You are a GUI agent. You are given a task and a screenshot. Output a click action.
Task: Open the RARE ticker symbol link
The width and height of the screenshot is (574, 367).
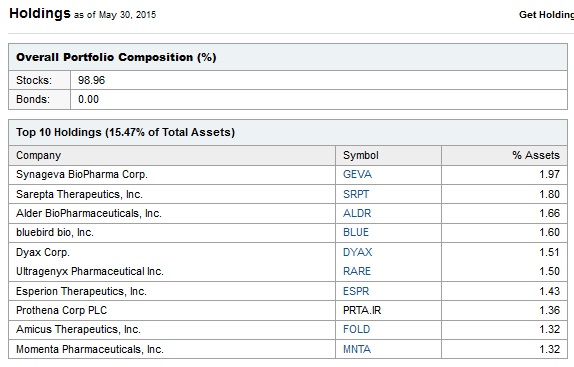pyautogui.click(x=357, y=271)
